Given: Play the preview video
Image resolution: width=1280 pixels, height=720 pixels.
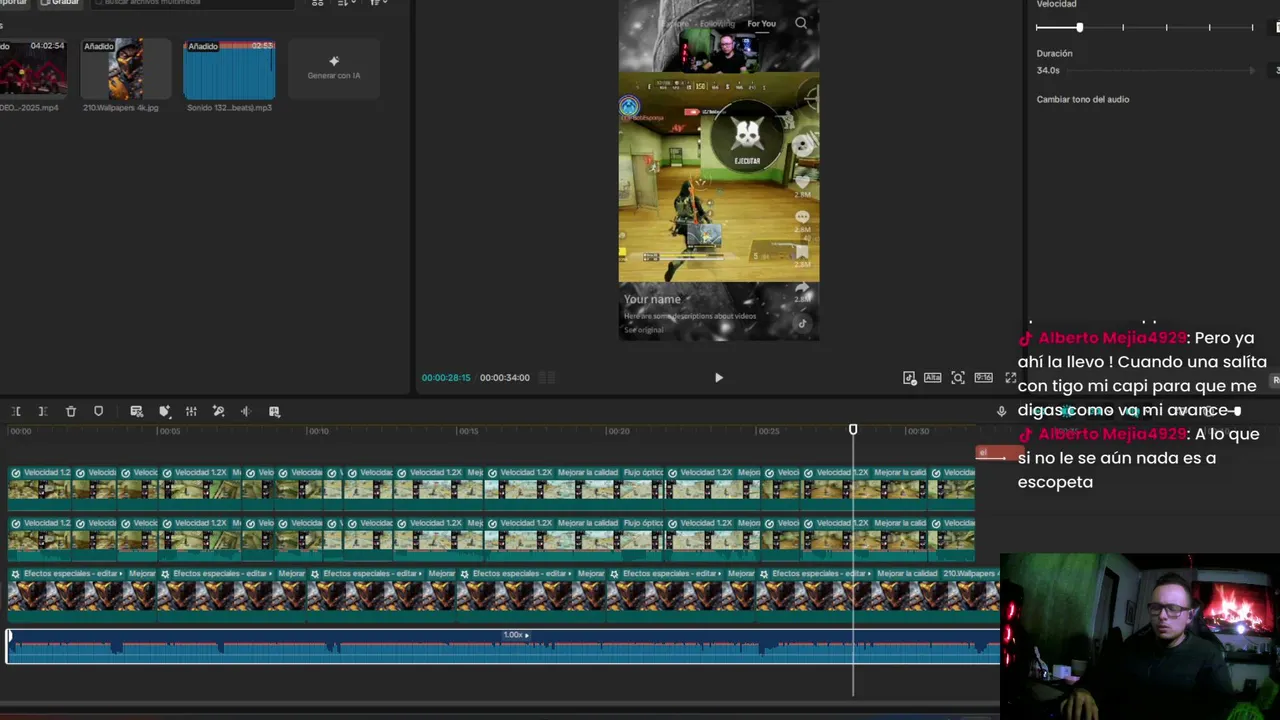Looking at the screenshot, I should coord(718,377).
